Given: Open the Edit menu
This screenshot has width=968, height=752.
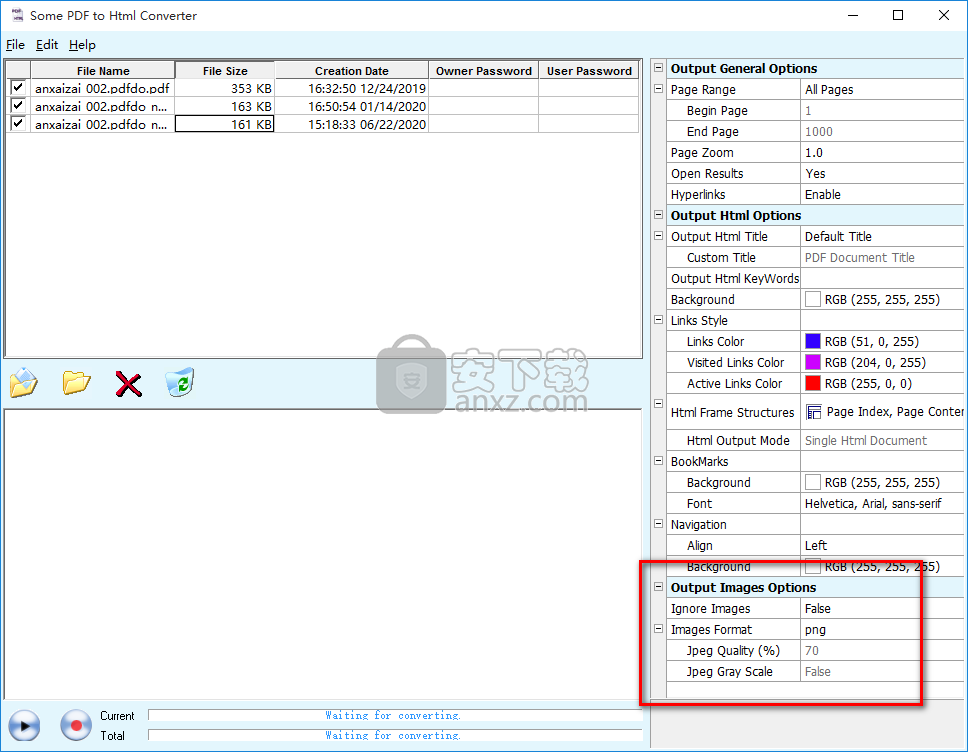Looking at the screenshot, I should click(x=47, y=44).
